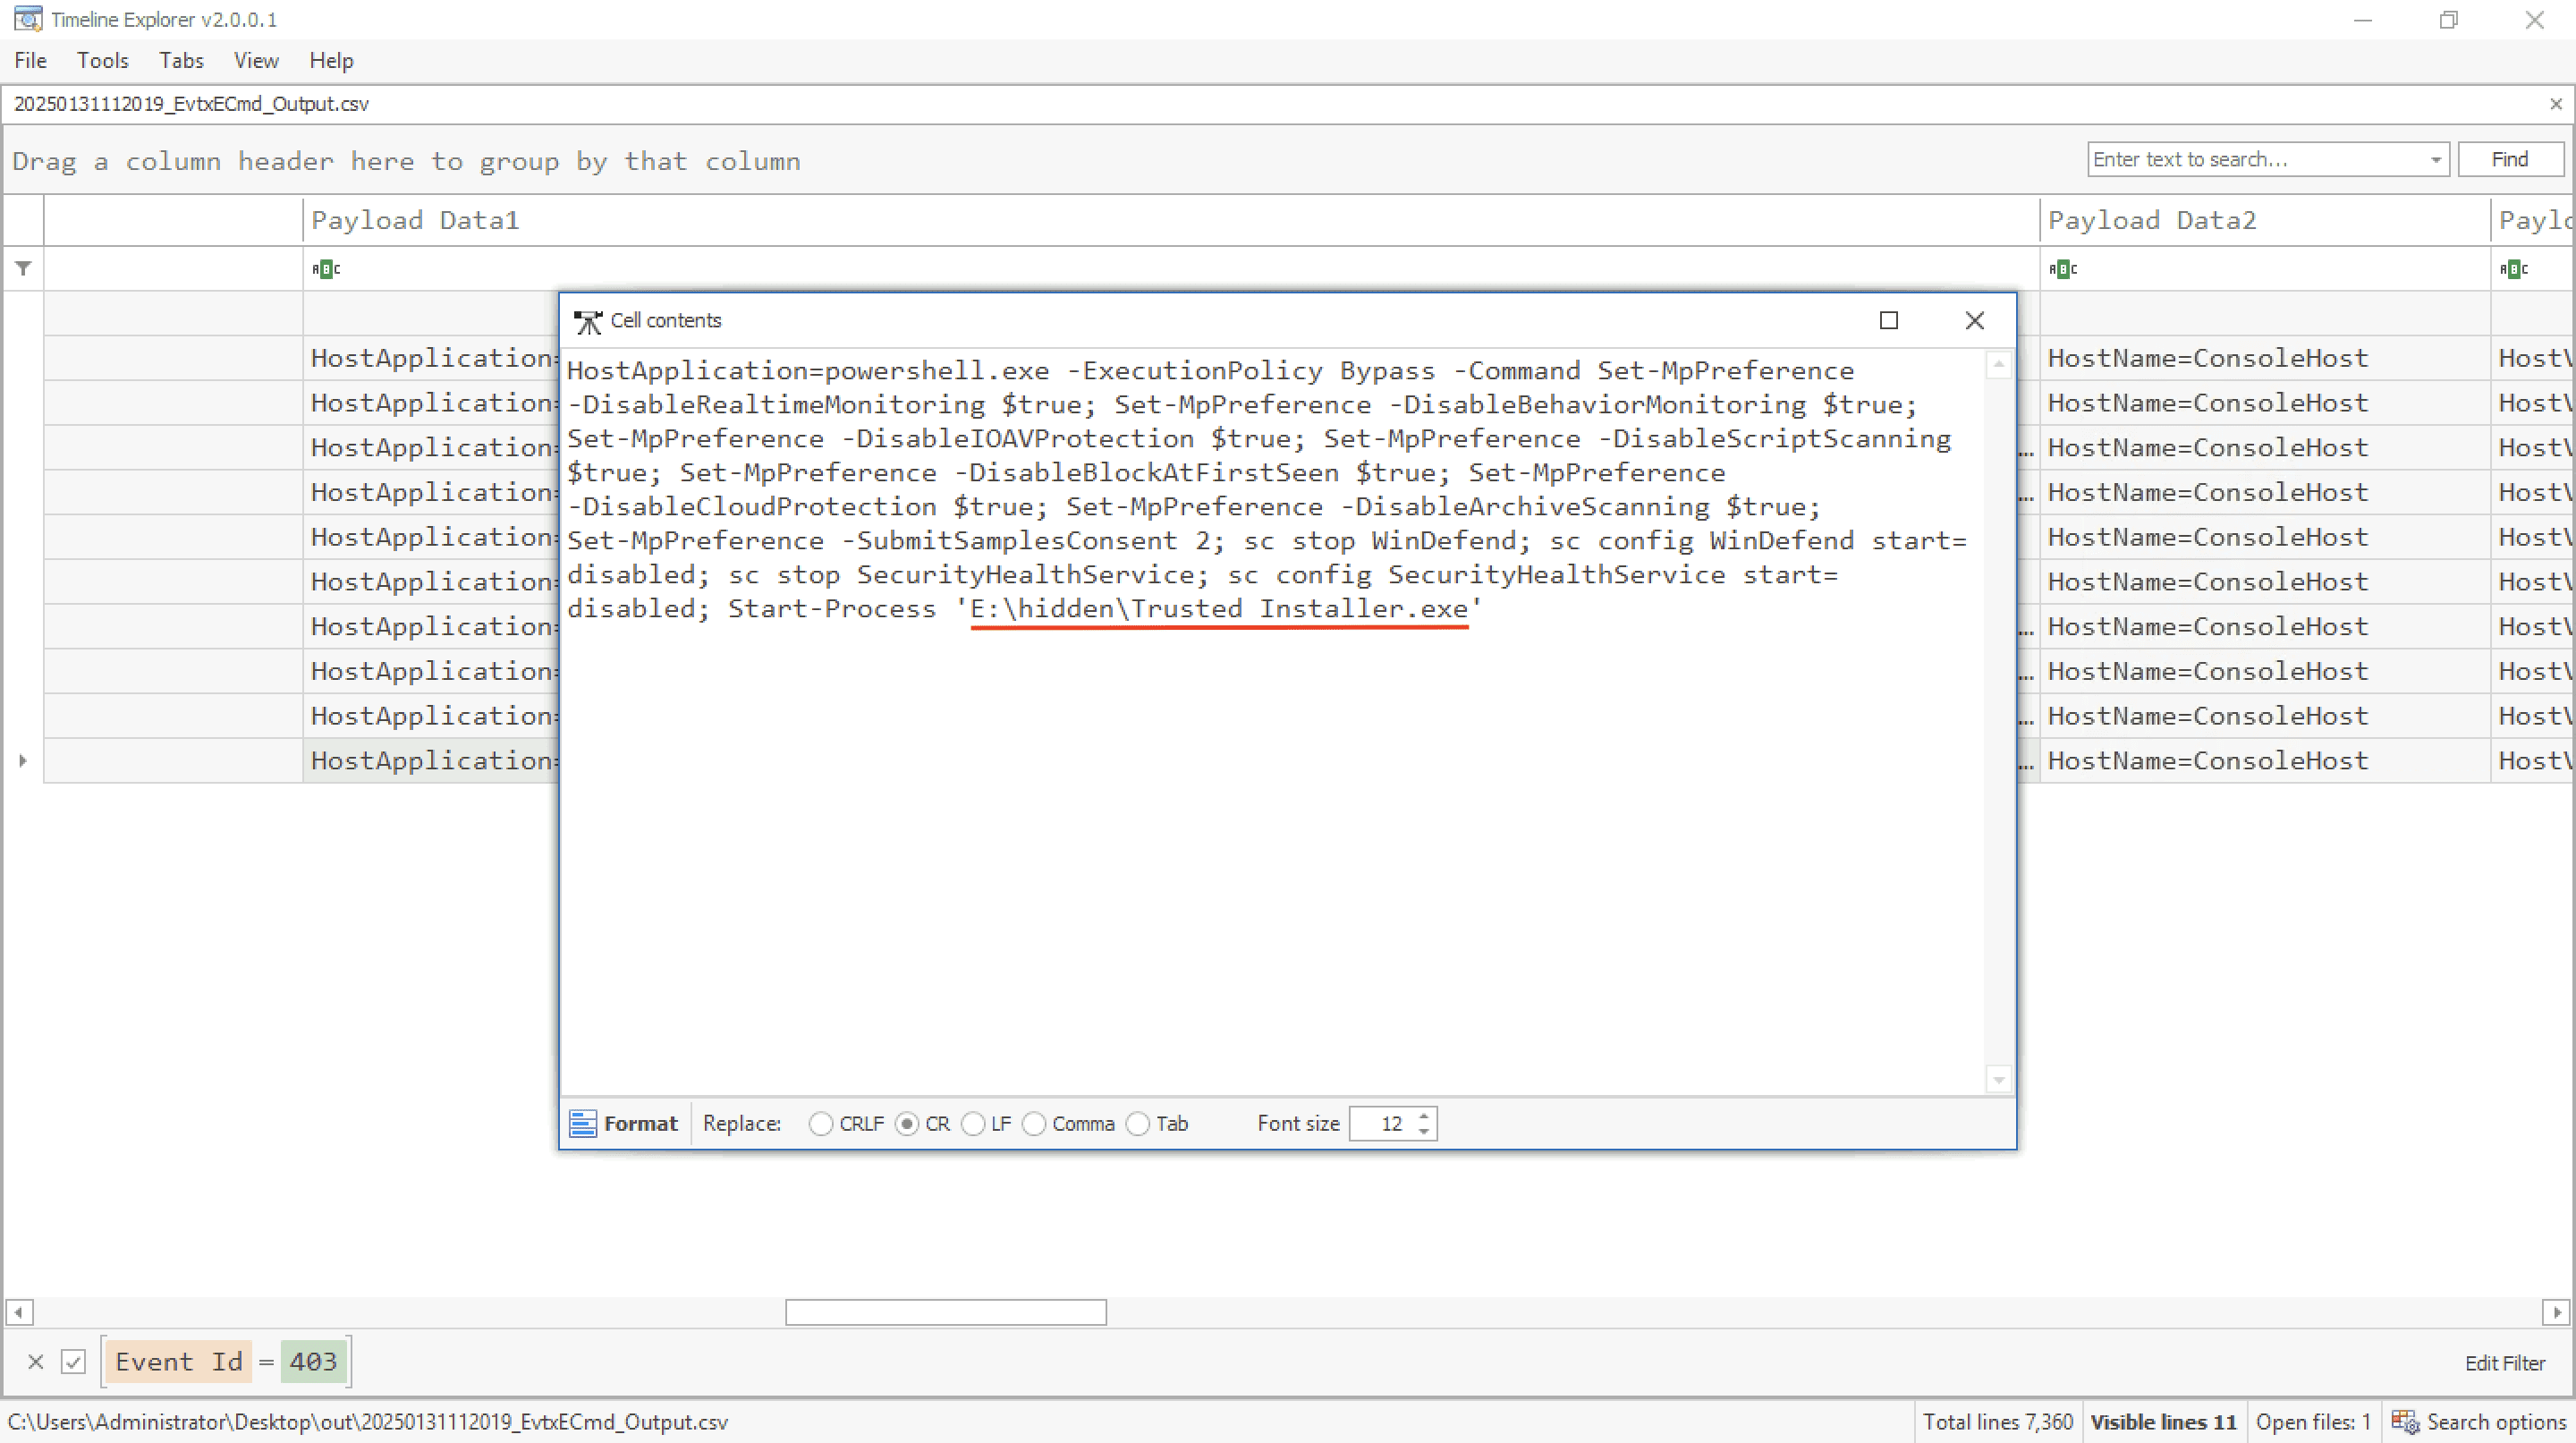The width and height of the screenshot is (2576, 1443).
Task: Maximize the Cell contents dialog
Action: (1888, 320)
